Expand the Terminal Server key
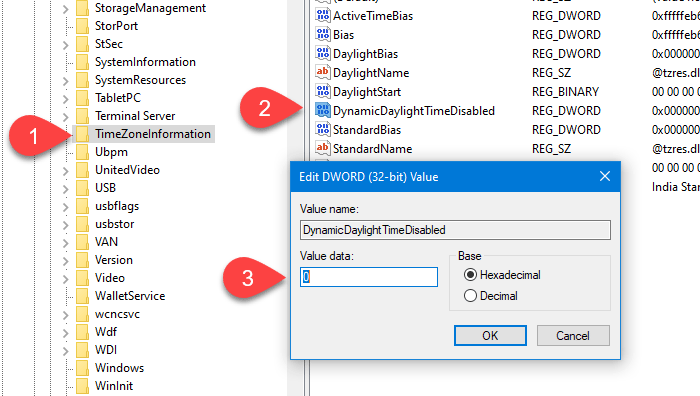Image resolution: width=700 pixels, height=396 pixels. [x=66, y=117]
